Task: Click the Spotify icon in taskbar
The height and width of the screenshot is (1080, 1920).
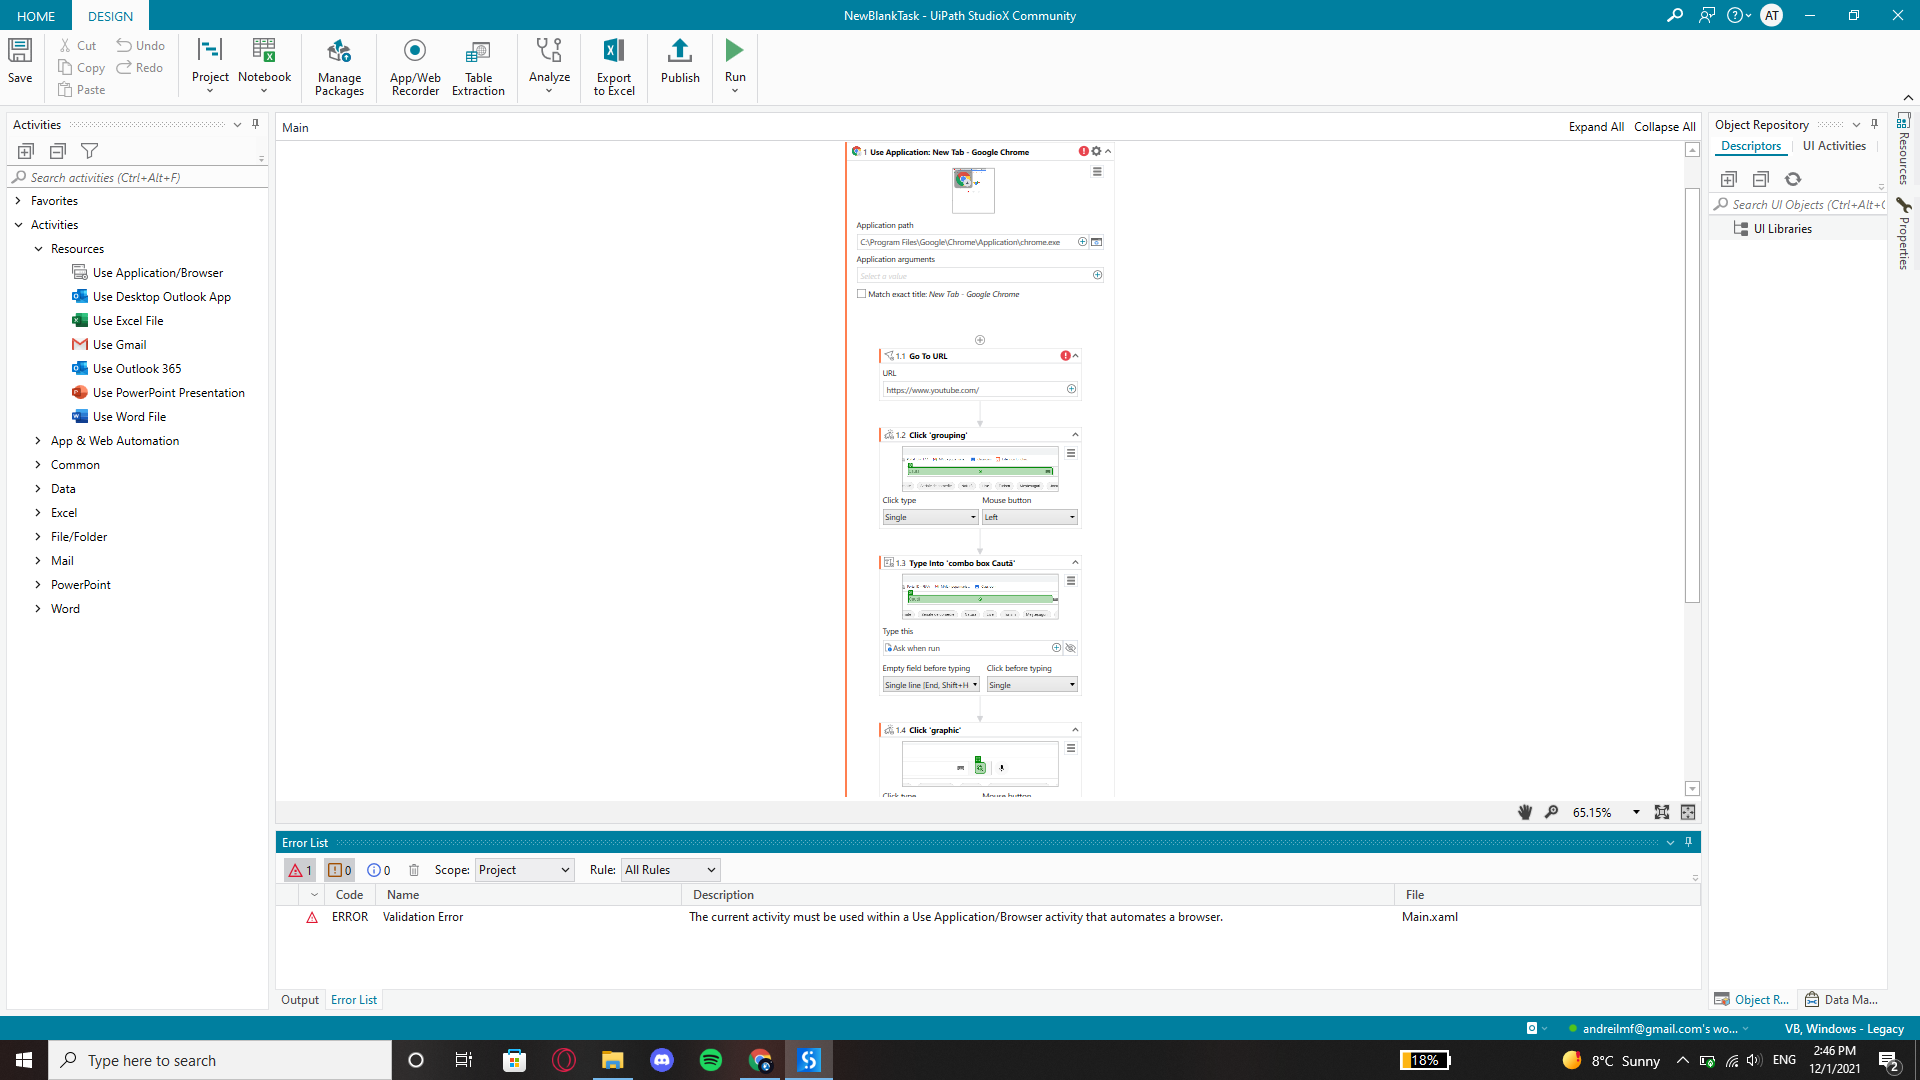Action: pos(711,1060)
